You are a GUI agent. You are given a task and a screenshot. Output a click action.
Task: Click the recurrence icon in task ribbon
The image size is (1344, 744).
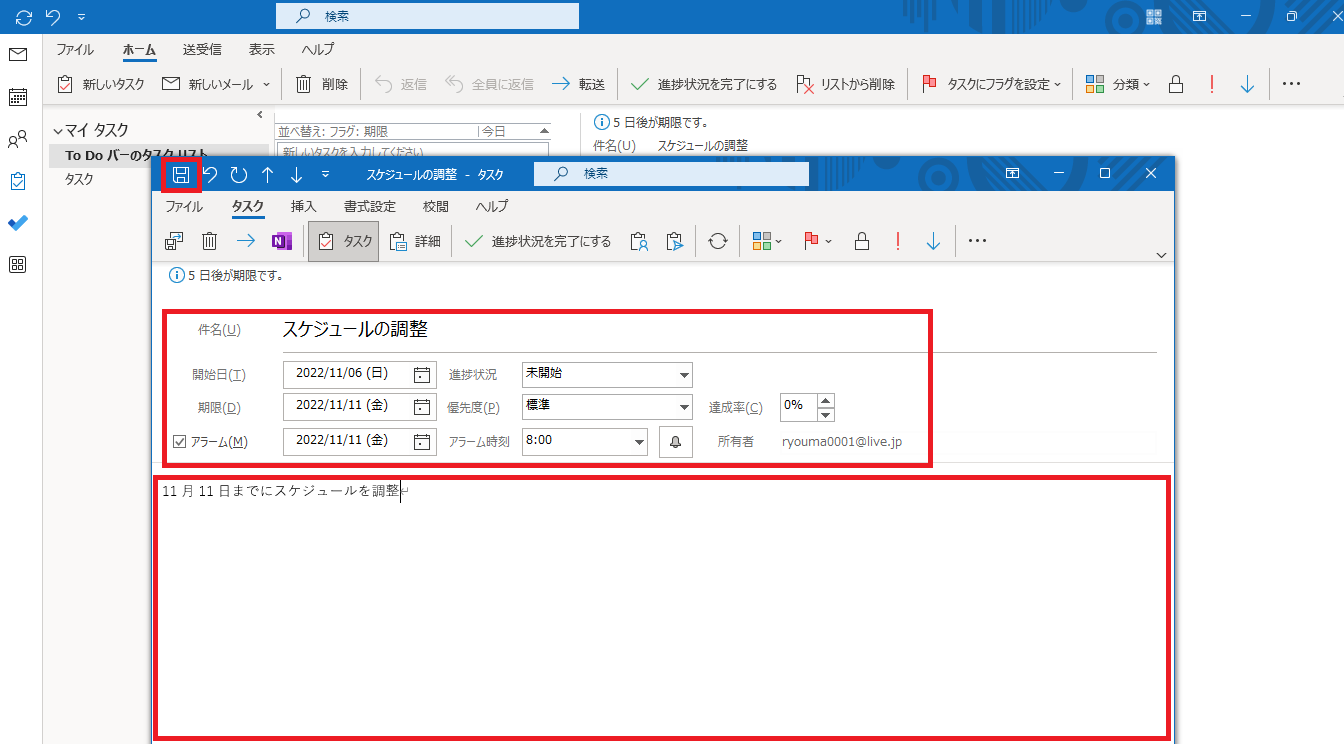717,241
